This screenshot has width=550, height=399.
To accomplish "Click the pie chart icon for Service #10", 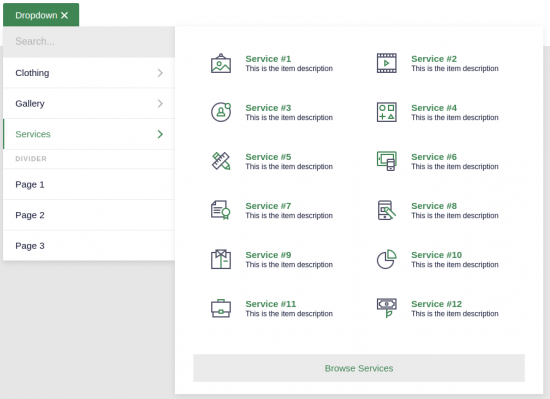I will click(x=387, y=259).
